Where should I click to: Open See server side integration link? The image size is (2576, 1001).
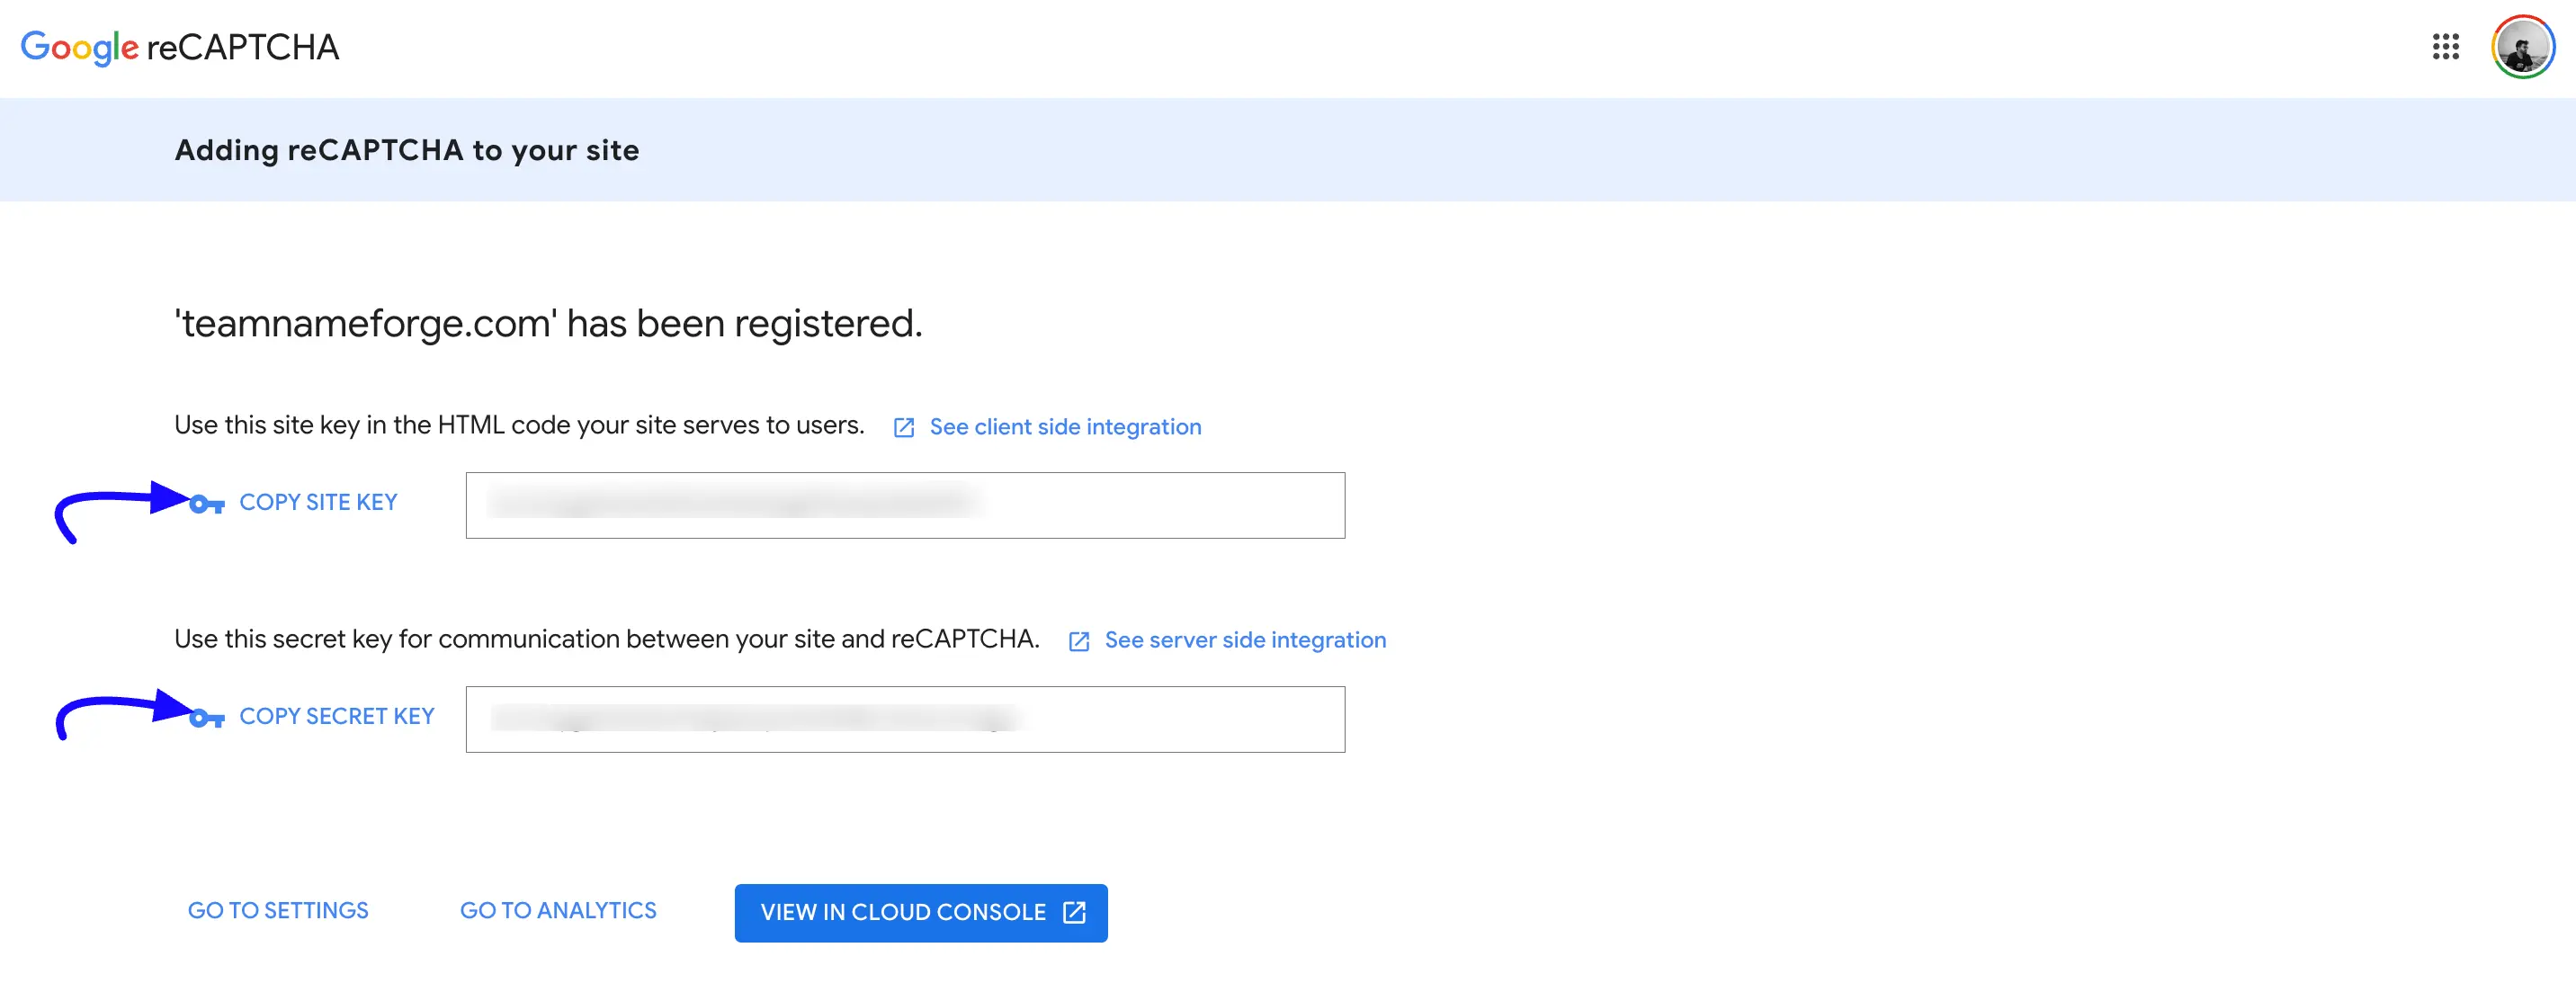point(1245,640)
